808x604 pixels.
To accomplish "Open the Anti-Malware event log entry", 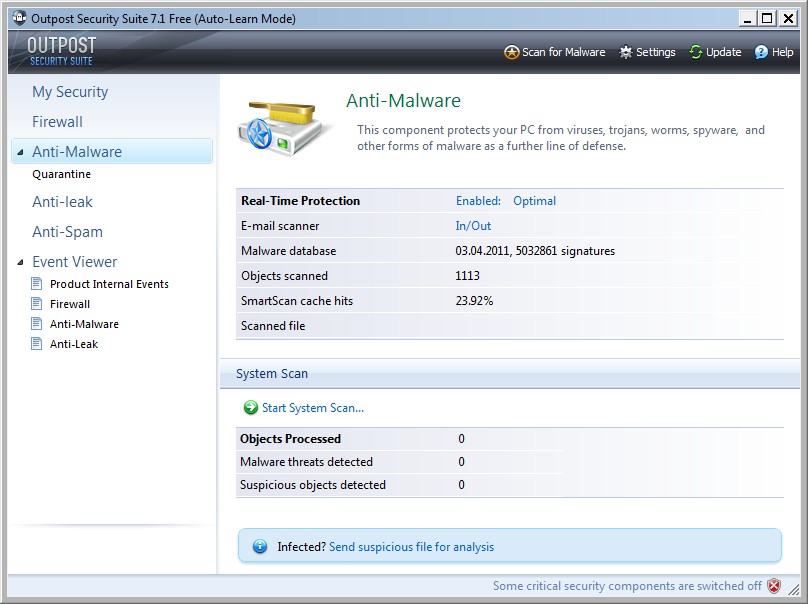I will click(85, 324).
